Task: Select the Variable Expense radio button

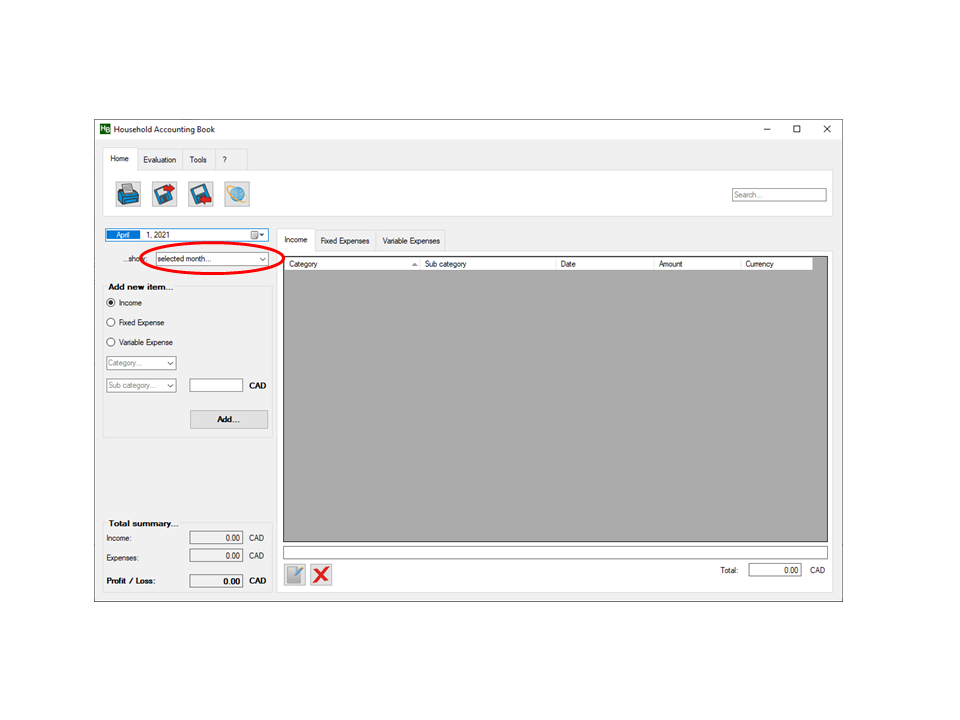Action: tap(111, 342)
